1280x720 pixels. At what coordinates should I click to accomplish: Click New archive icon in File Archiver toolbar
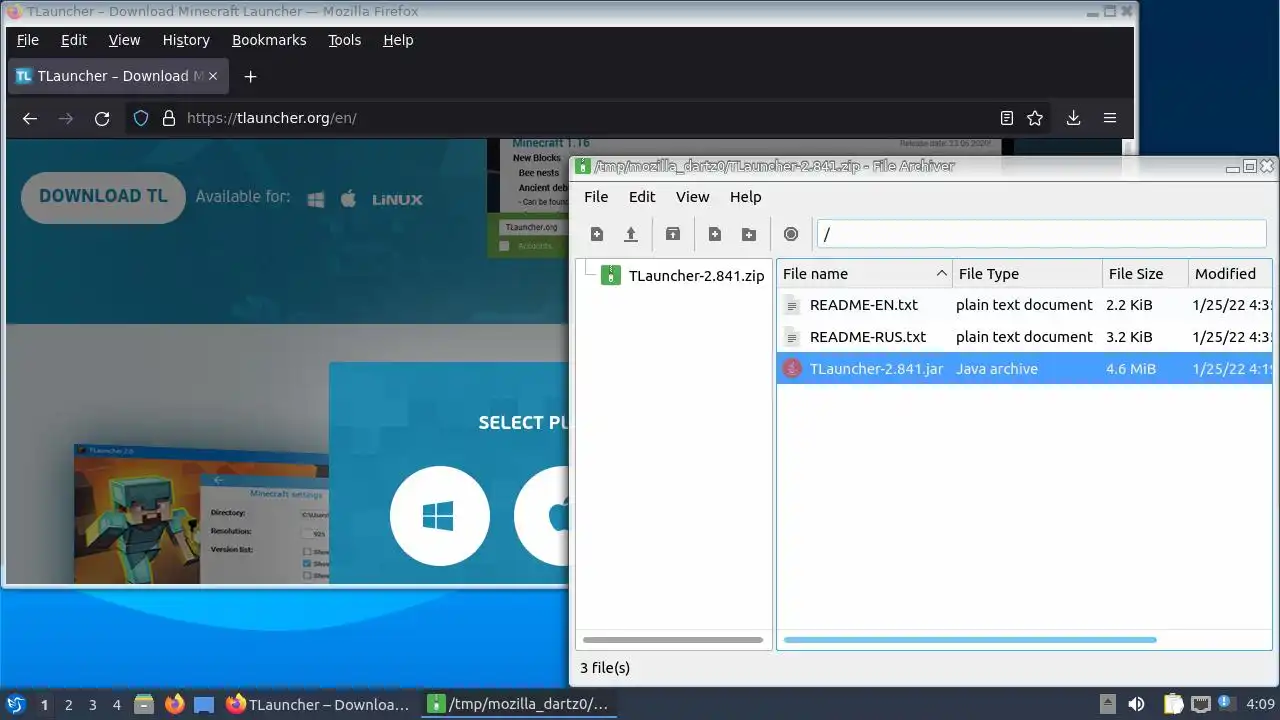(597, 234)
